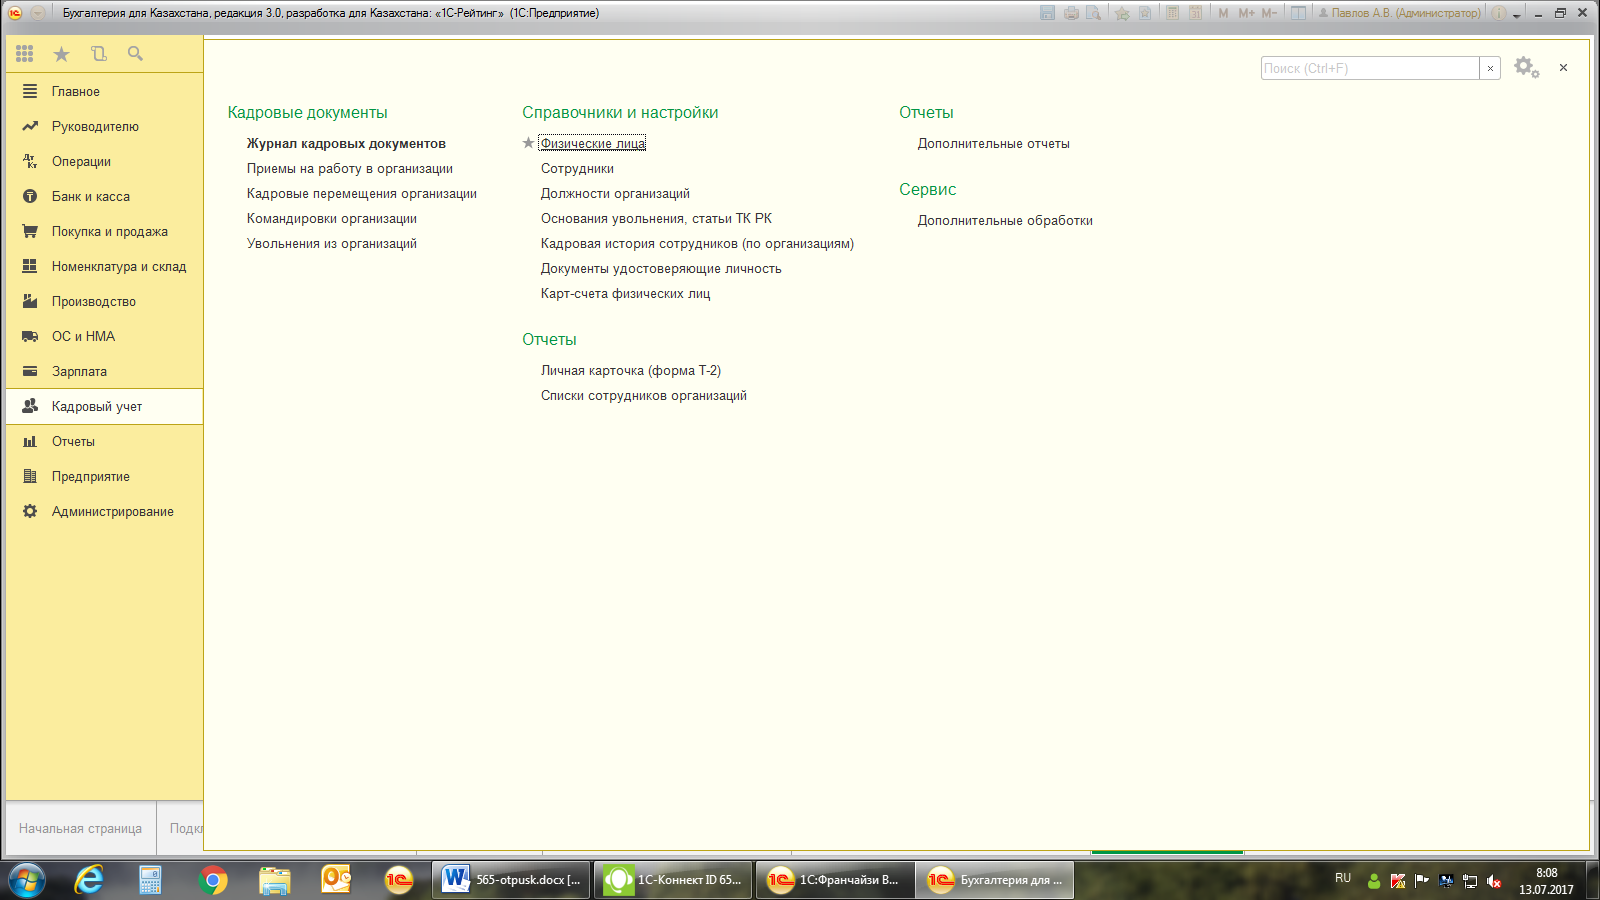Open Командировки организации
Image resolution: width=1600 pixels, height=900 pixels.
(x=332, y=219)
